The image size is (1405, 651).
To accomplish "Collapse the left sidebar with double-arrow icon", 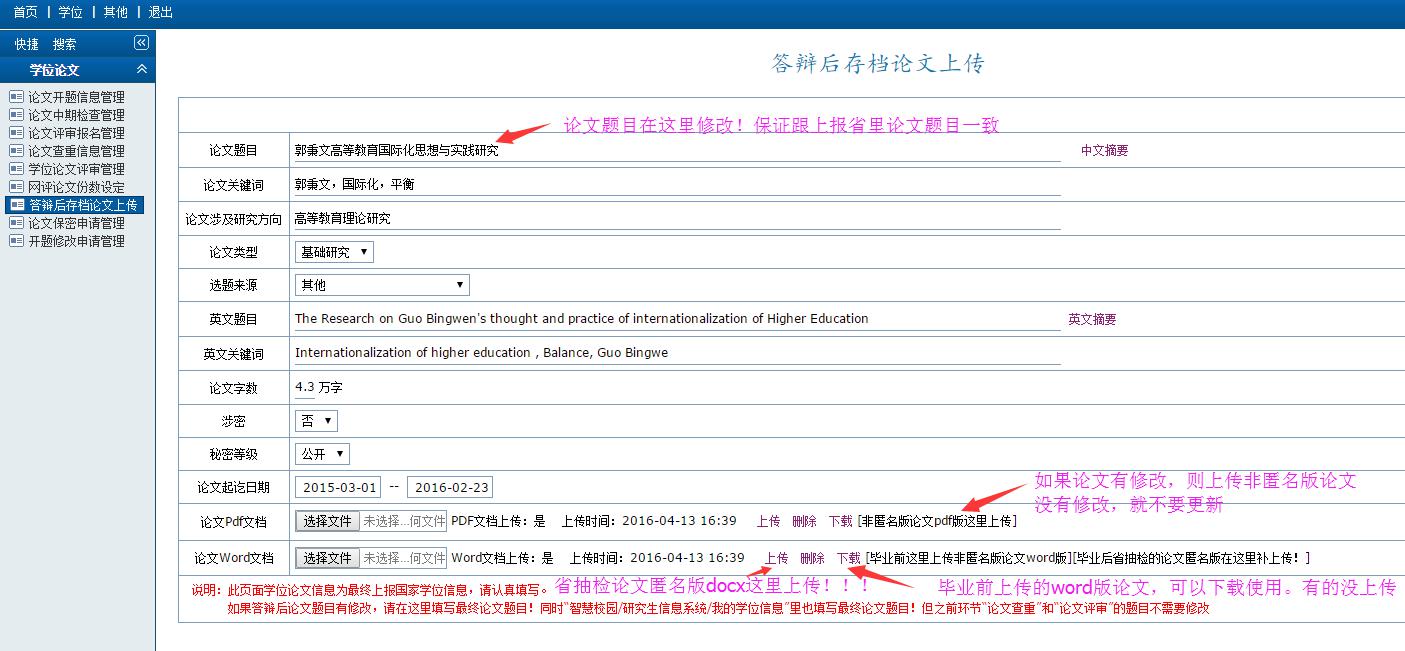I will pos(141,43).
